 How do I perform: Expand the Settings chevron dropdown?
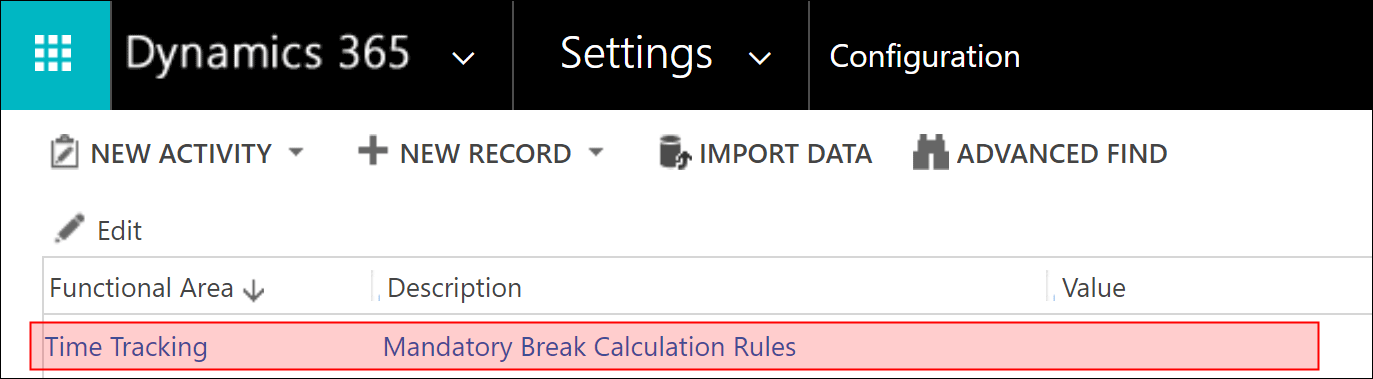[760, 58]
